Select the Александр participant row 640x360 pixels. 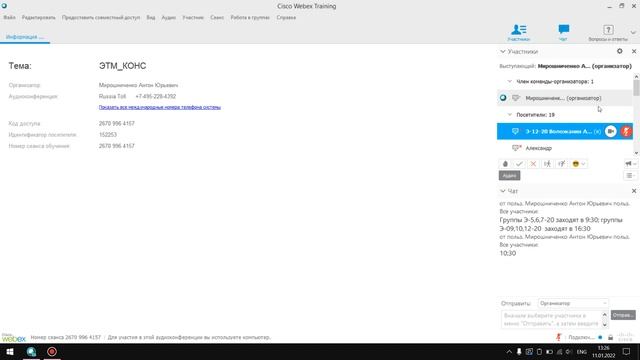tap(564, 148)
